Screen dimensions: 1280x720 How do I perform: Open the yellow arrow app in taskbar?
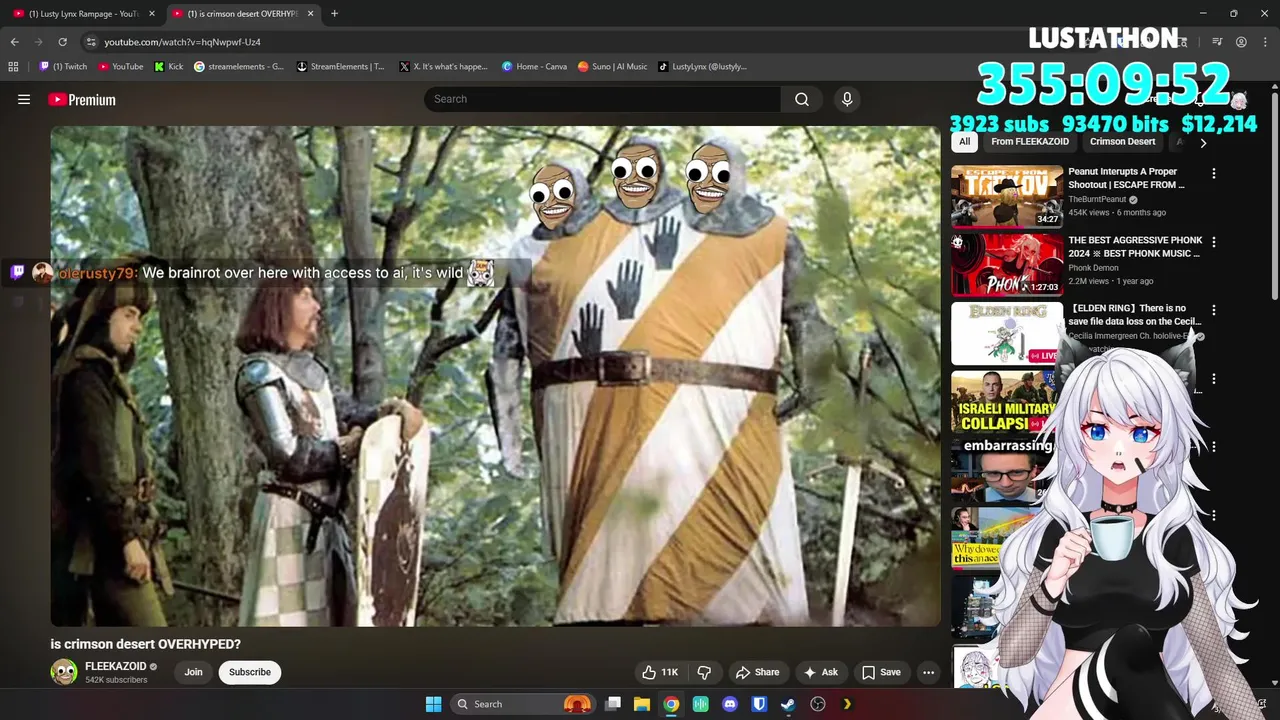point(847,704)
